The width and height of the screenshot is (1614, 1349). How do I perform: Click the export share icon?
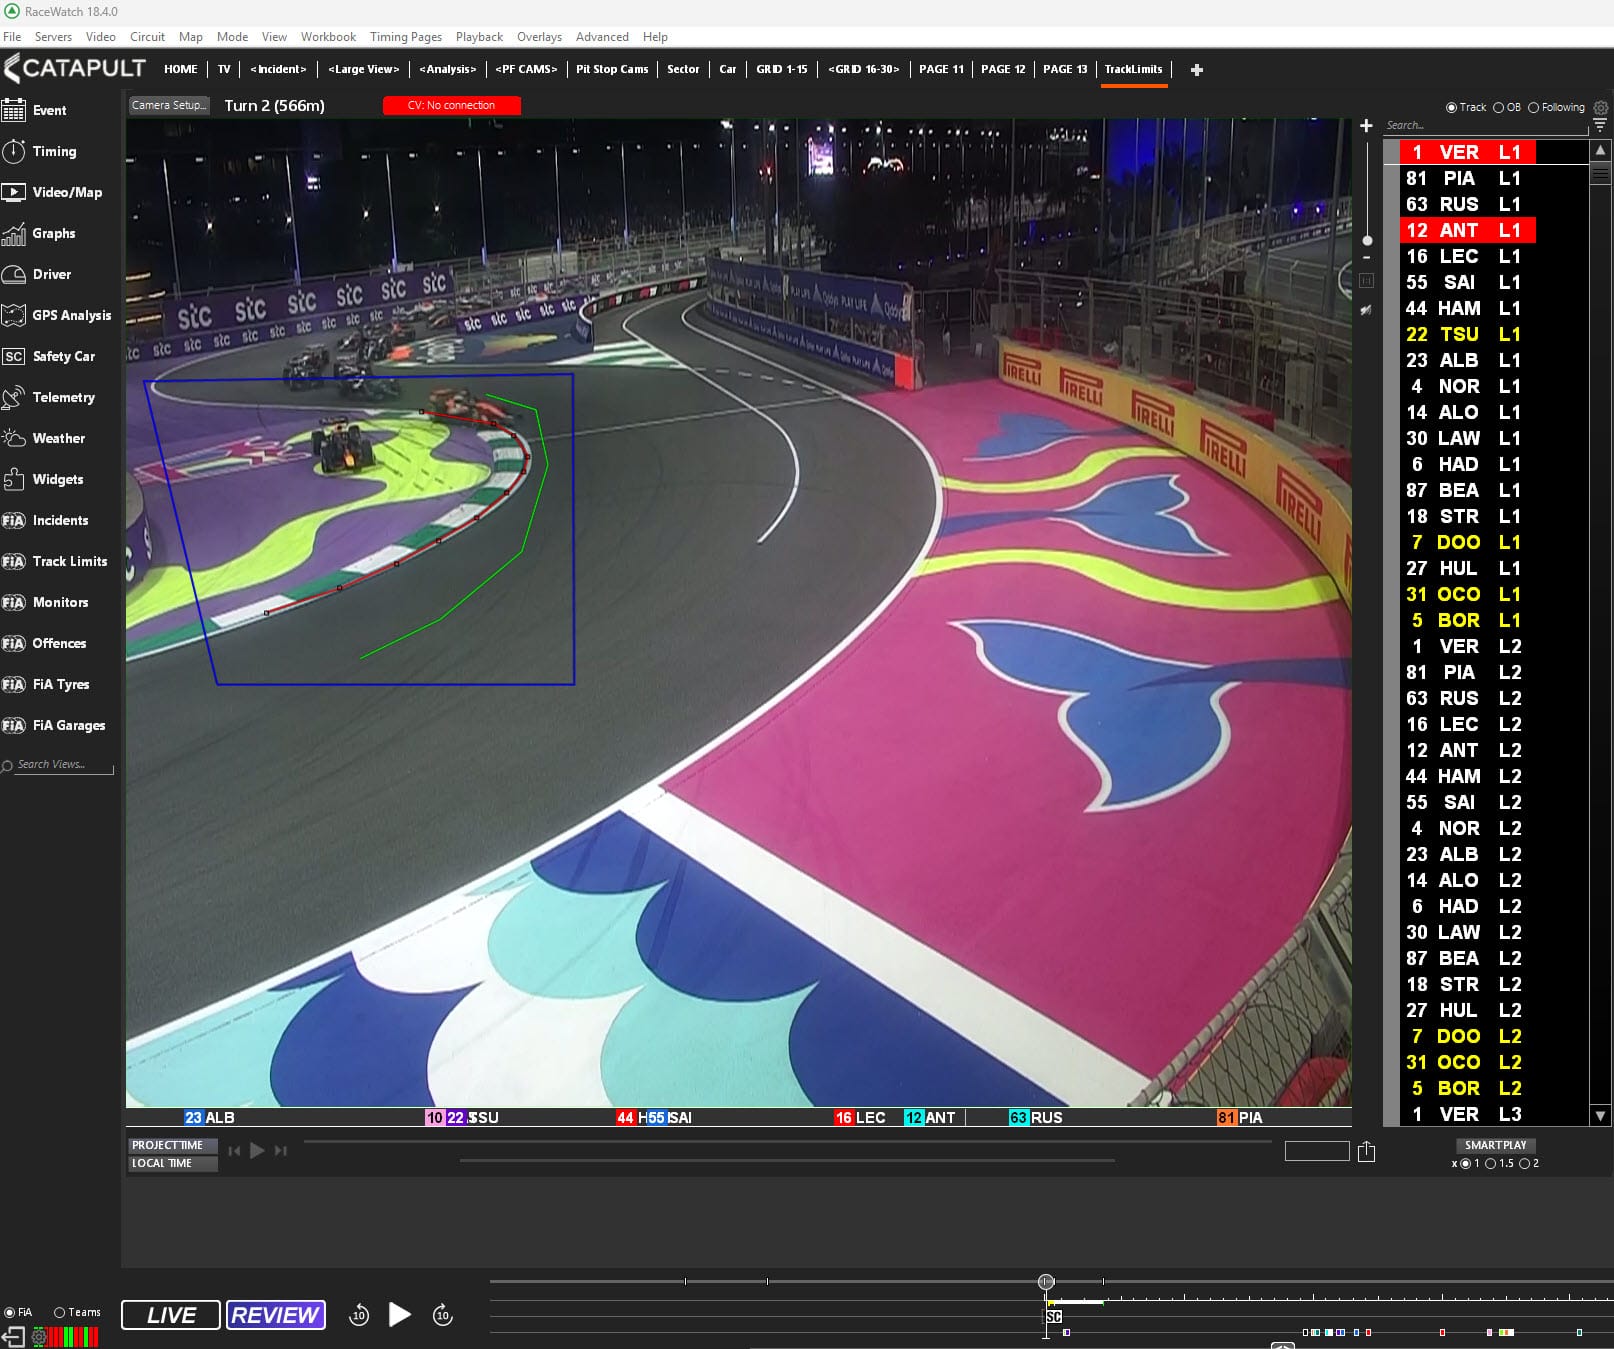[x=1367, y=1152]
